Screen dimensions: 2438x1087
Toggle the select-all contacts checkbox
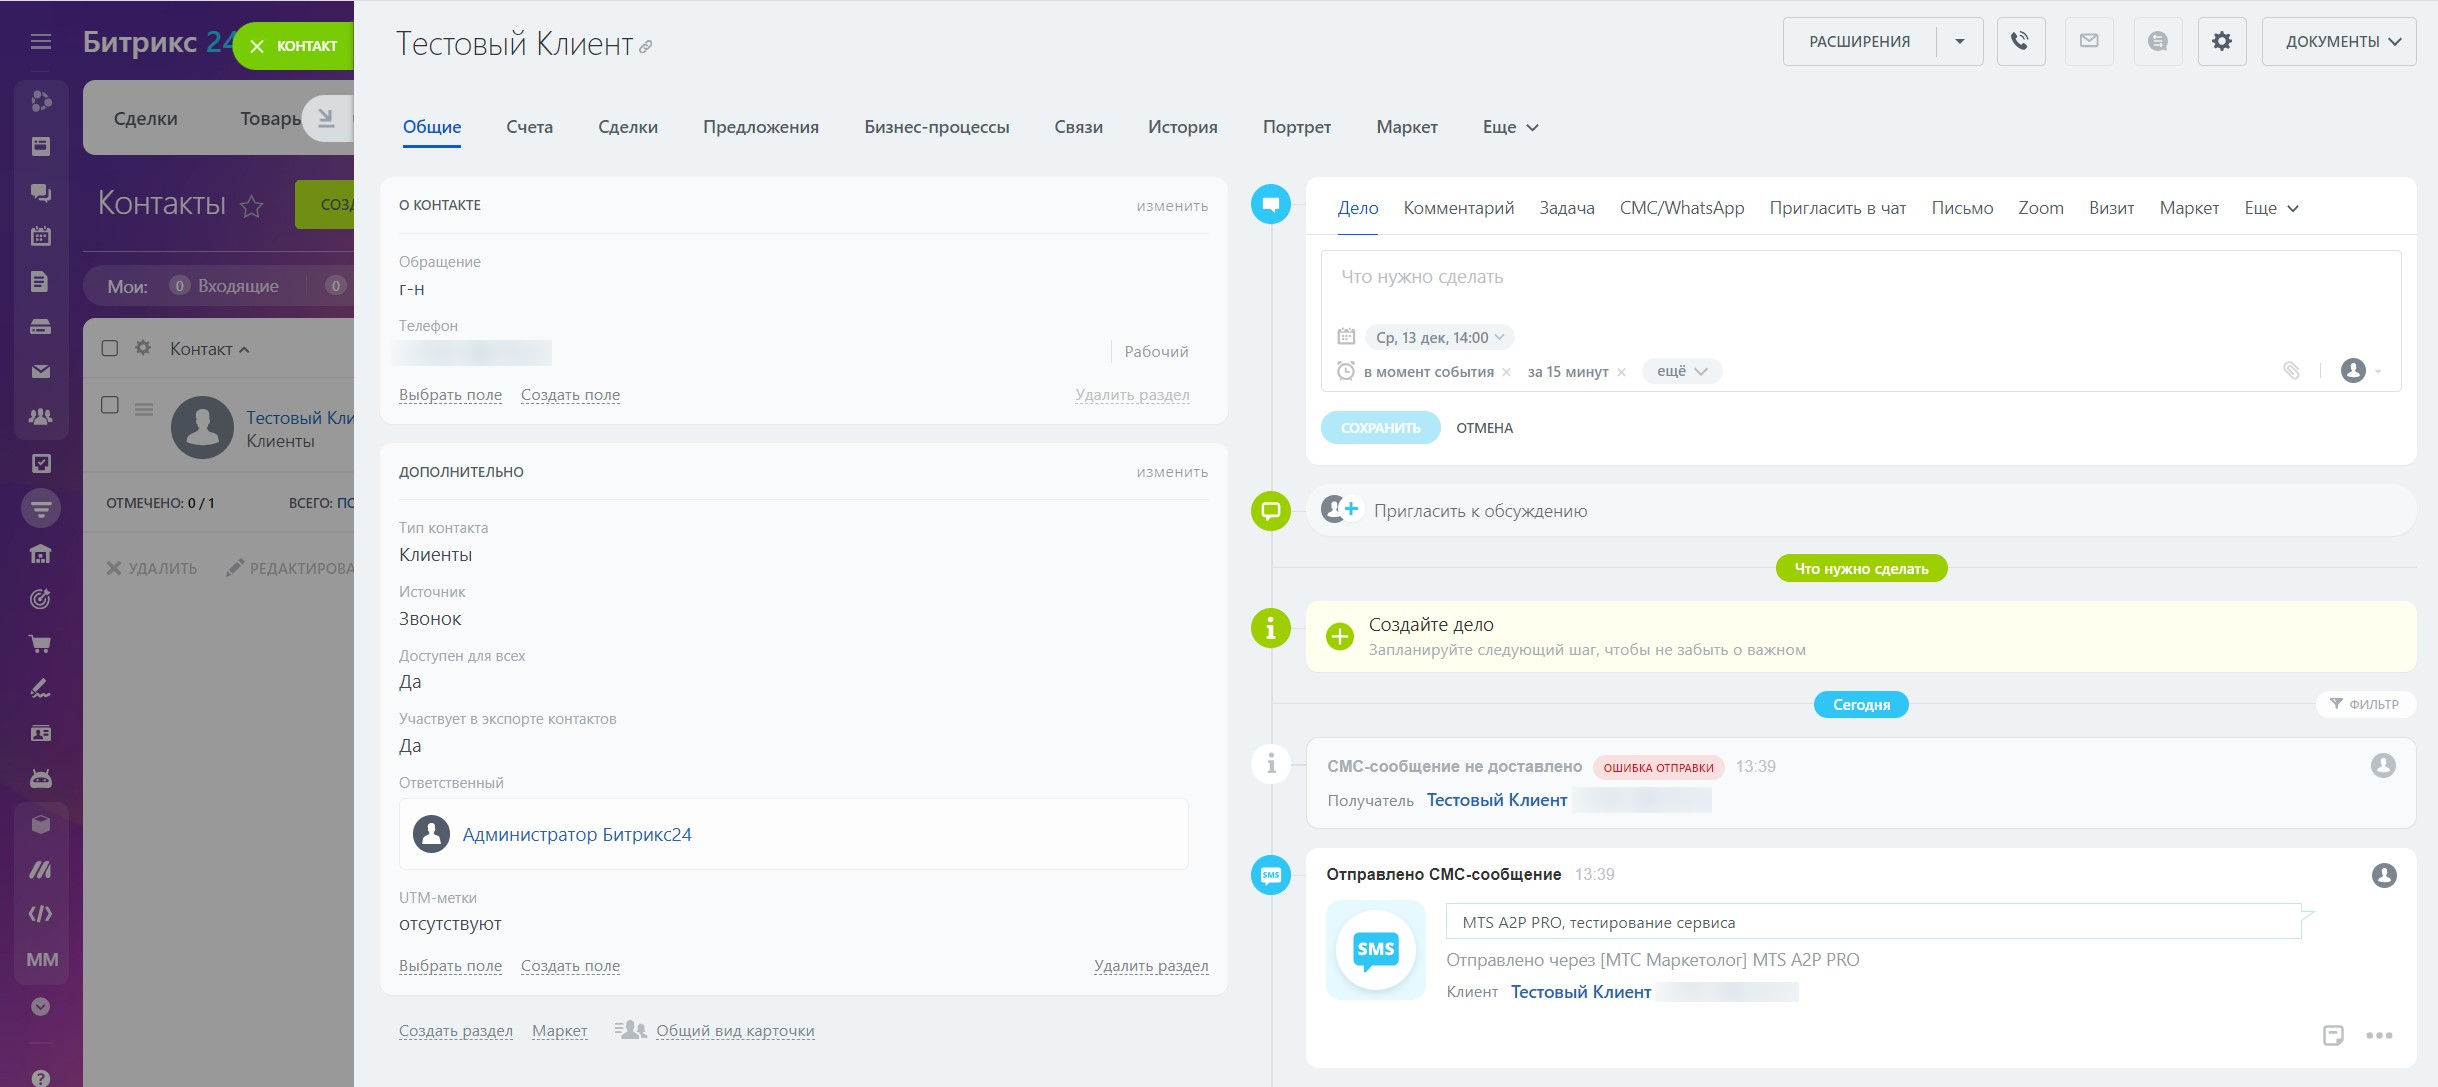coord(110,348)
